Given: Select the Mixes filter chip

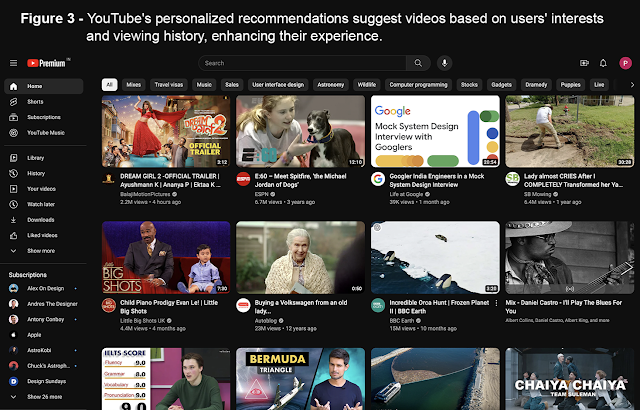Looking at the screenshot, I should (133, 85).
